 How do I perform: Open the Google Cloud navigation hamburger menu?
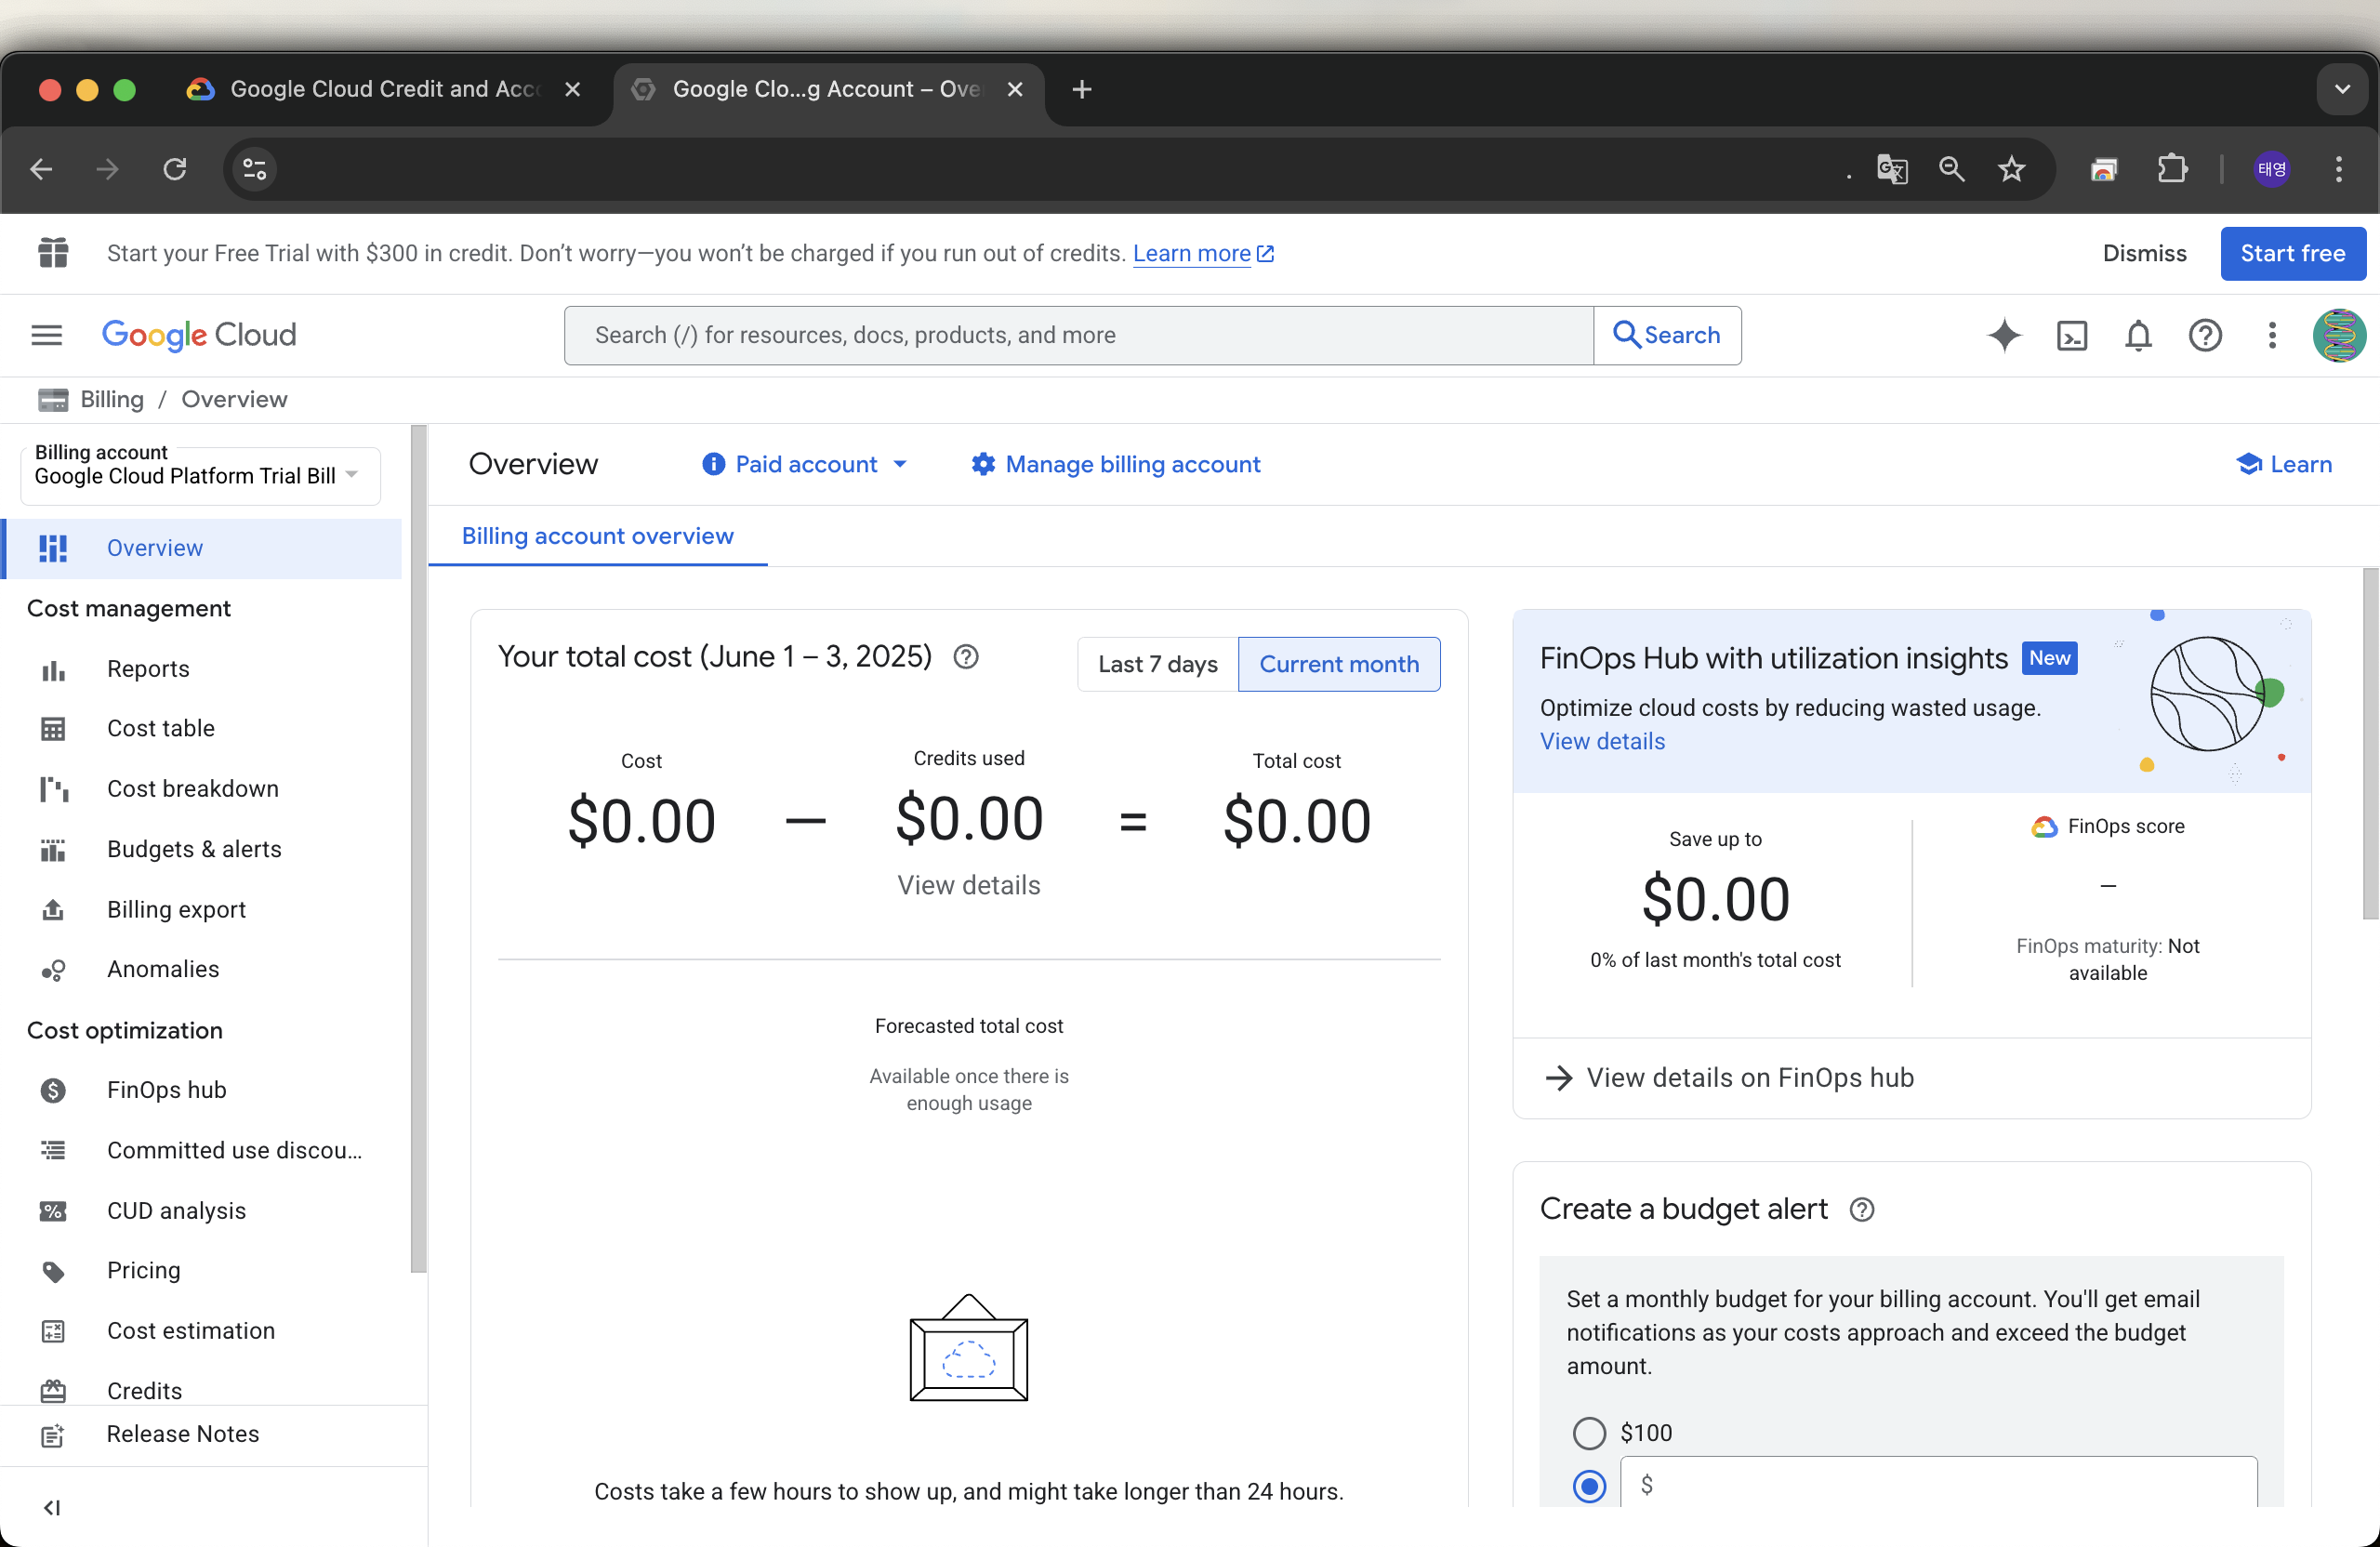tap(47, 335)
